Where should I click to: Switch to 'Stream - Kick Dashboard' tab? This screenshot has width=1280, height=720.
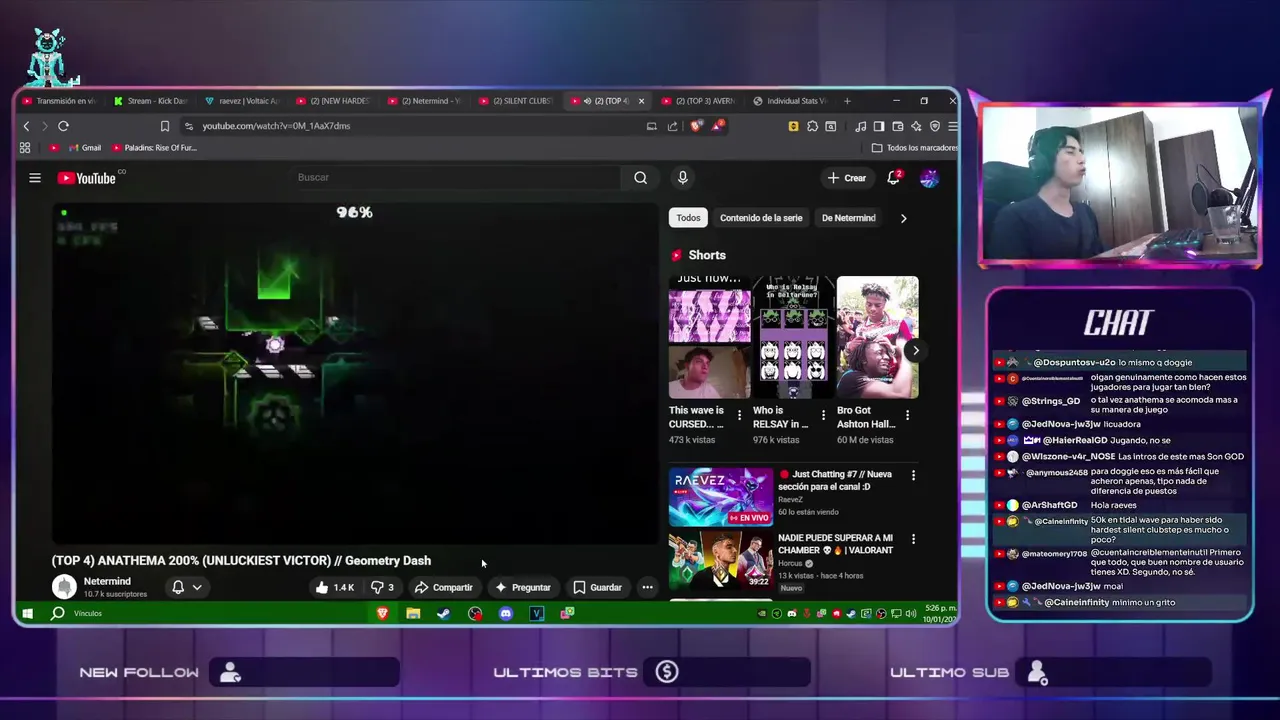point(150,101)
